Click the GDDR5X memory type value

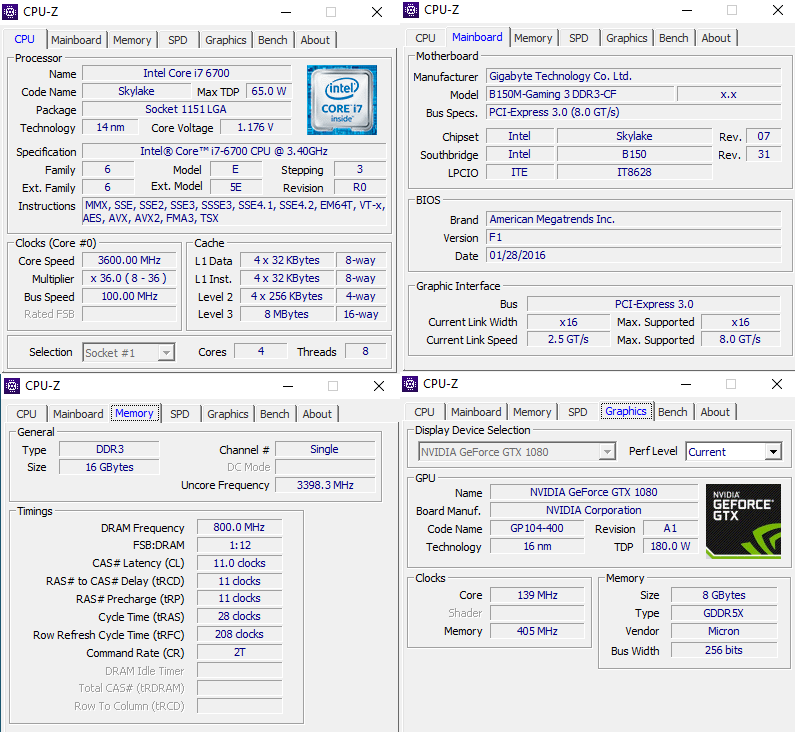point(724,613)
